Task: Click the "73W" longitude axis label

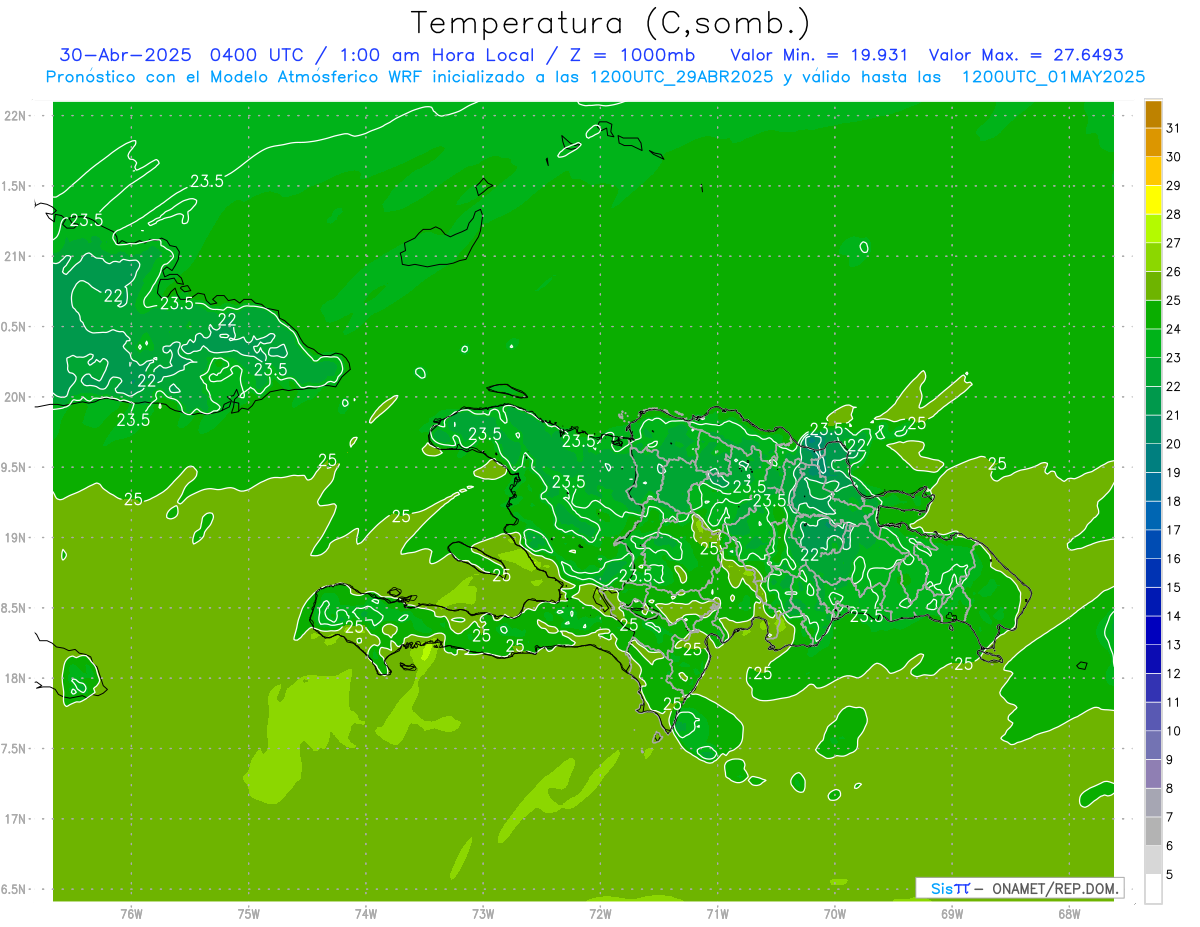Action: click(483, 914)
